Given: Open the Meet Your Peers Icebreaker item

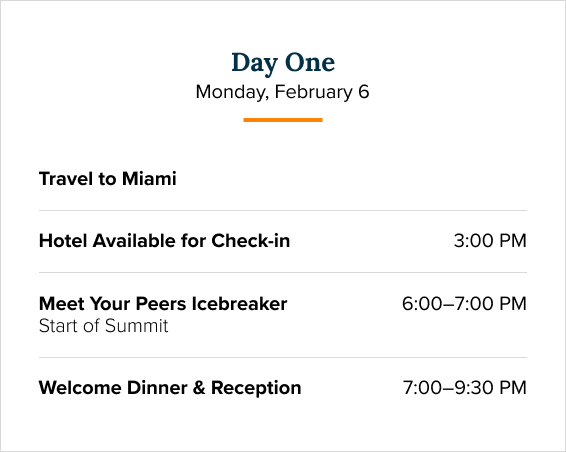Looking at the screenshot, I should (x=163, y=304).
